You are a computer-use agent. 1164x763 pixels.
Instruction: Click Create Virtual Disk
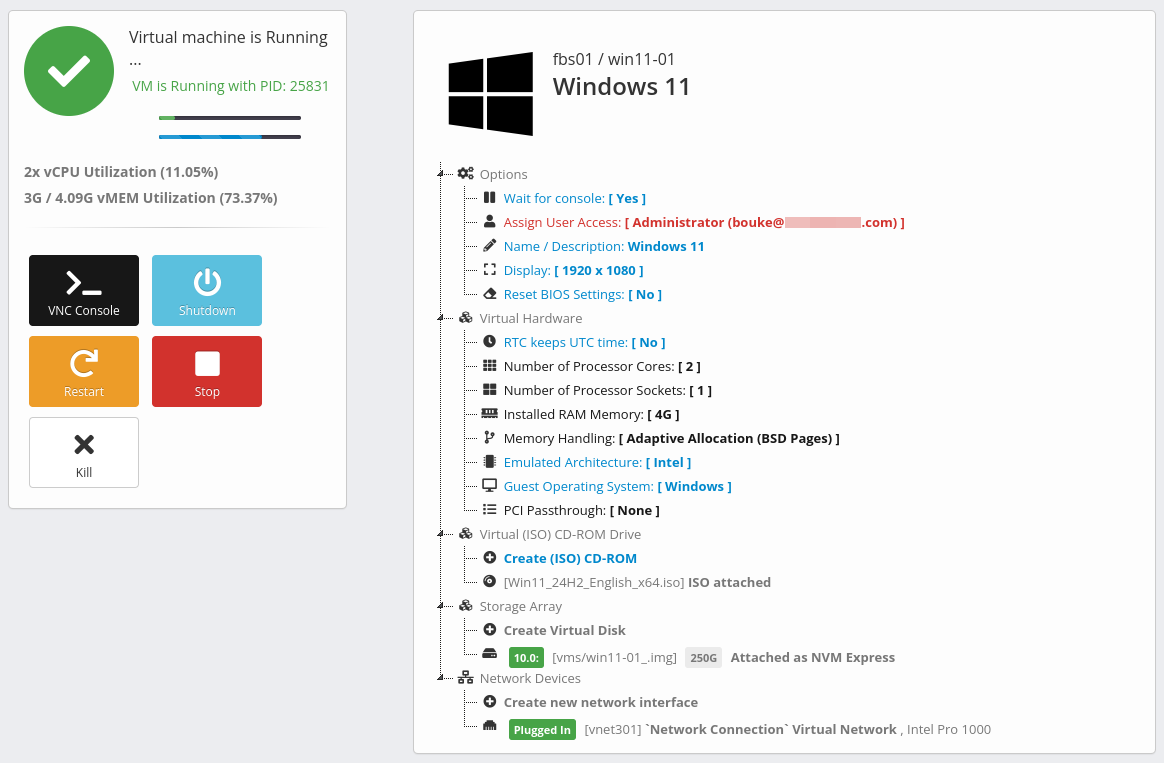tap(564, 630)
